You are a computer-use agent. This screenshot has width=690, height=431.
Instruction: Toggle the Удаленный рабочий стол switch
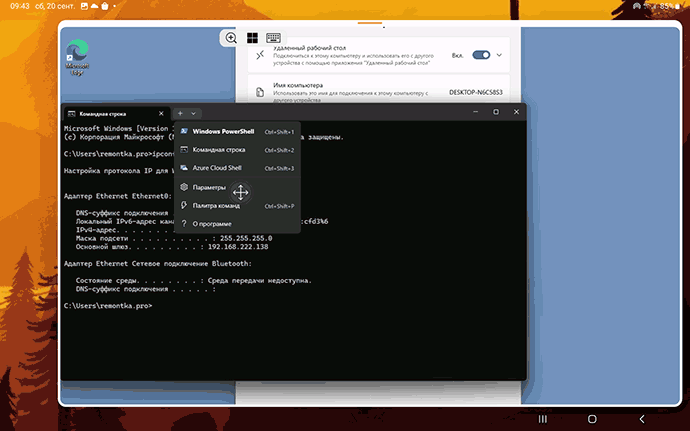click(x=481, y=55)
